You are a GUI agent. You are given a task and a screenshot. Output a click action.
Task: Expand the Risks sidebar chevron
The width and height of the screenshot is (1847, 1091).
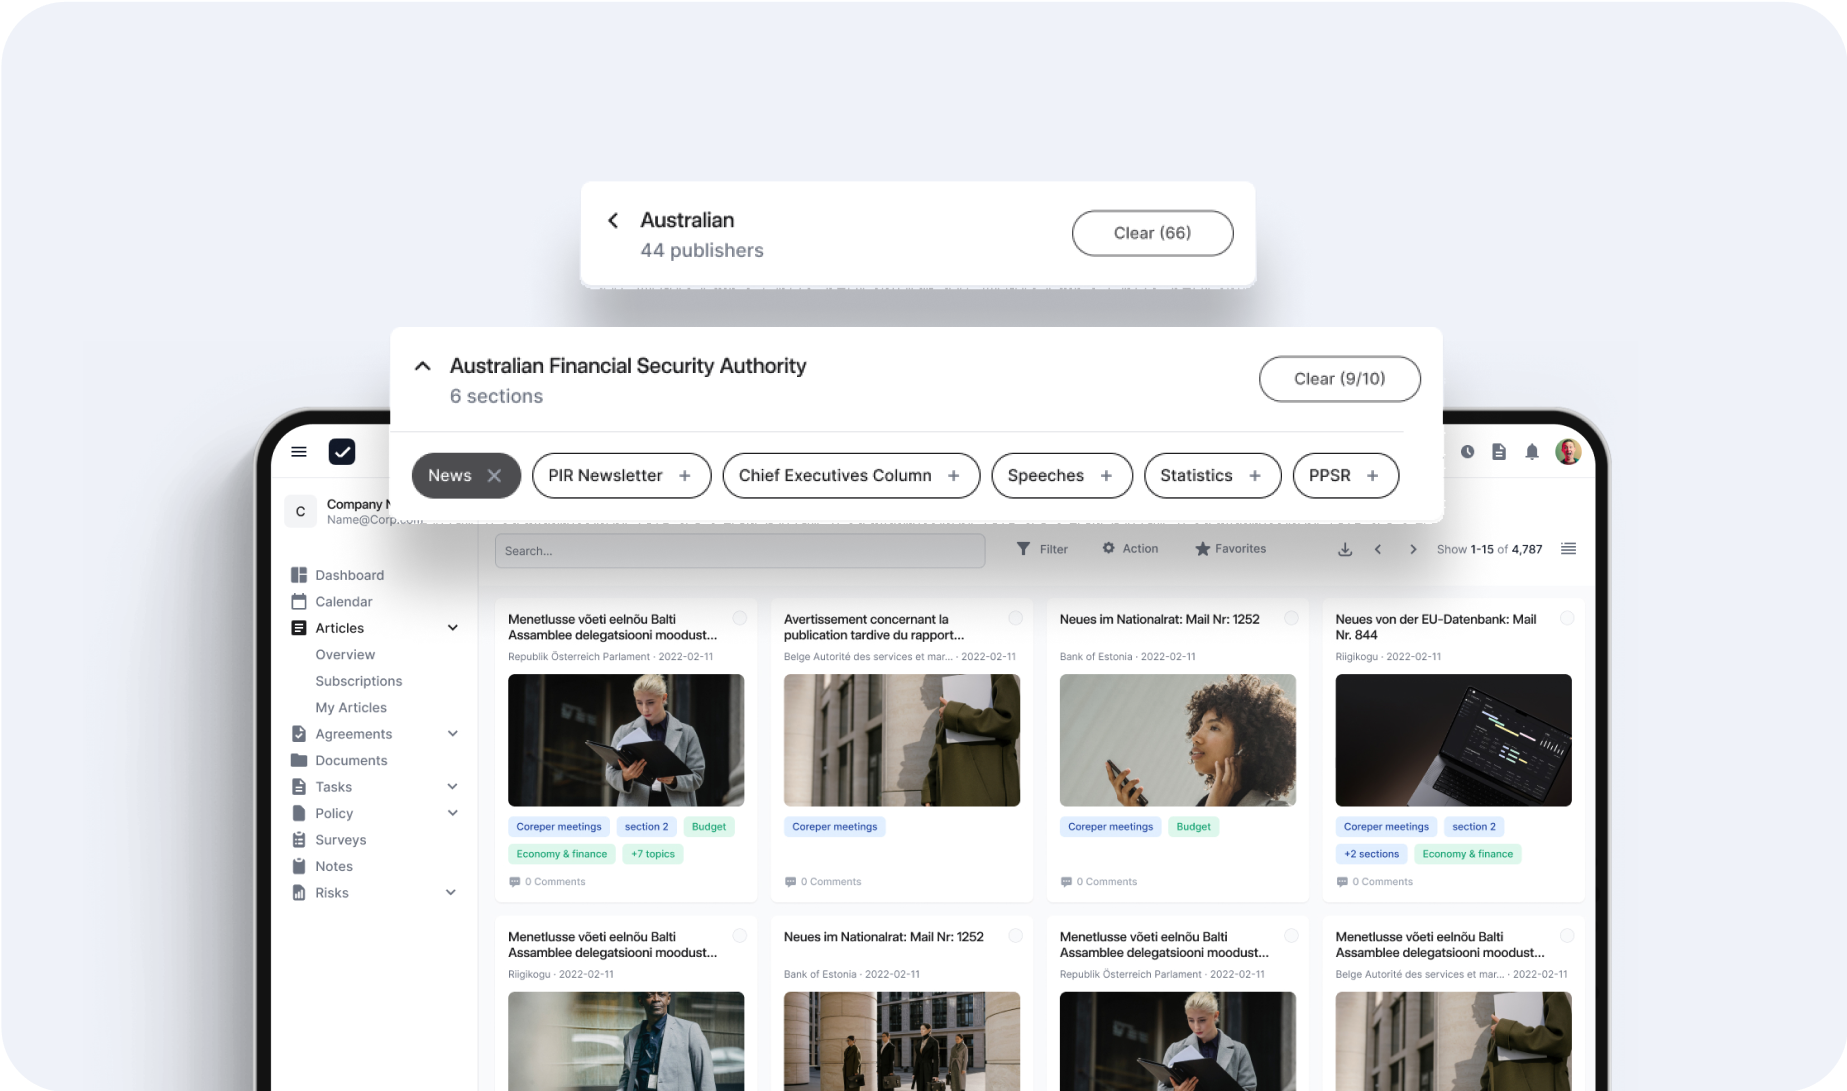tap(451, 893)
